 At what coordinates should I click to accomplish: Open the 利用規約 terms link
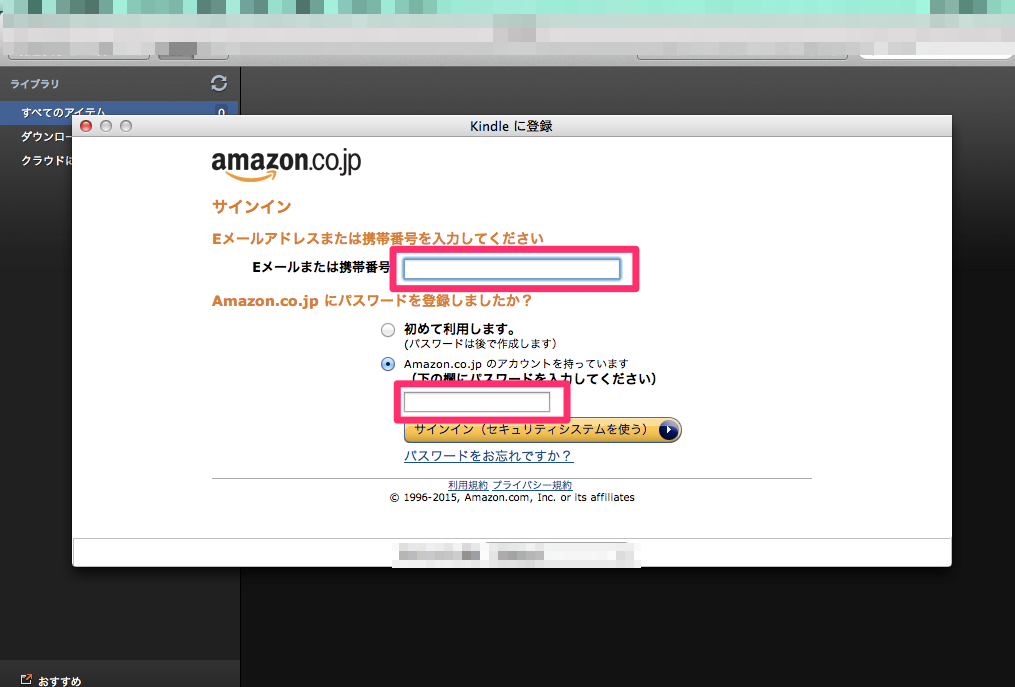(x=468, y=484)
